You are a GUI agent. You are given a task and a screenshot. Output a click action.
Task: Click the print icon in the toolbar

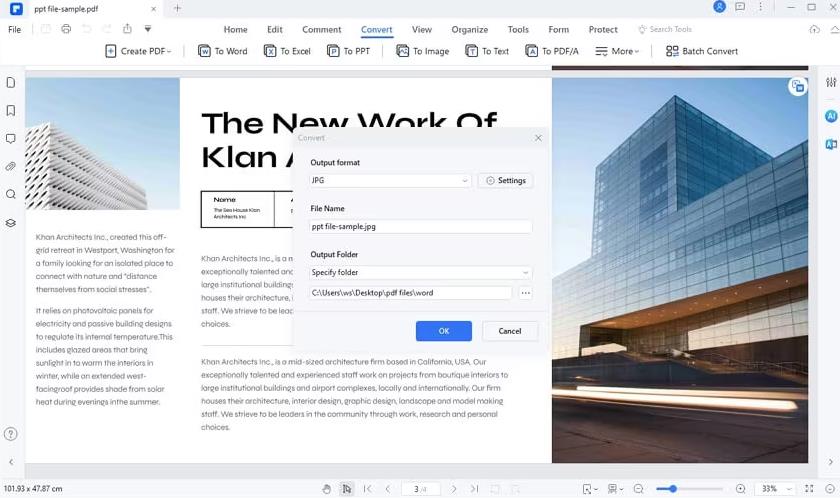click(66, 29)
